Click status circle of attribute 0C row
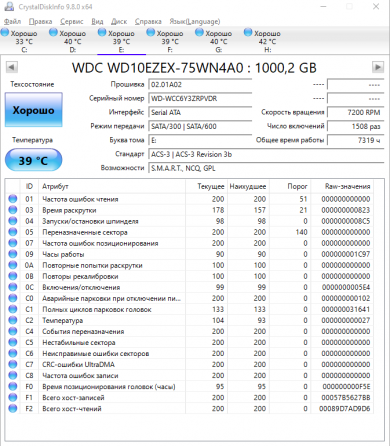390x446 pixels. pyautogui.click(x=13, y=287)
